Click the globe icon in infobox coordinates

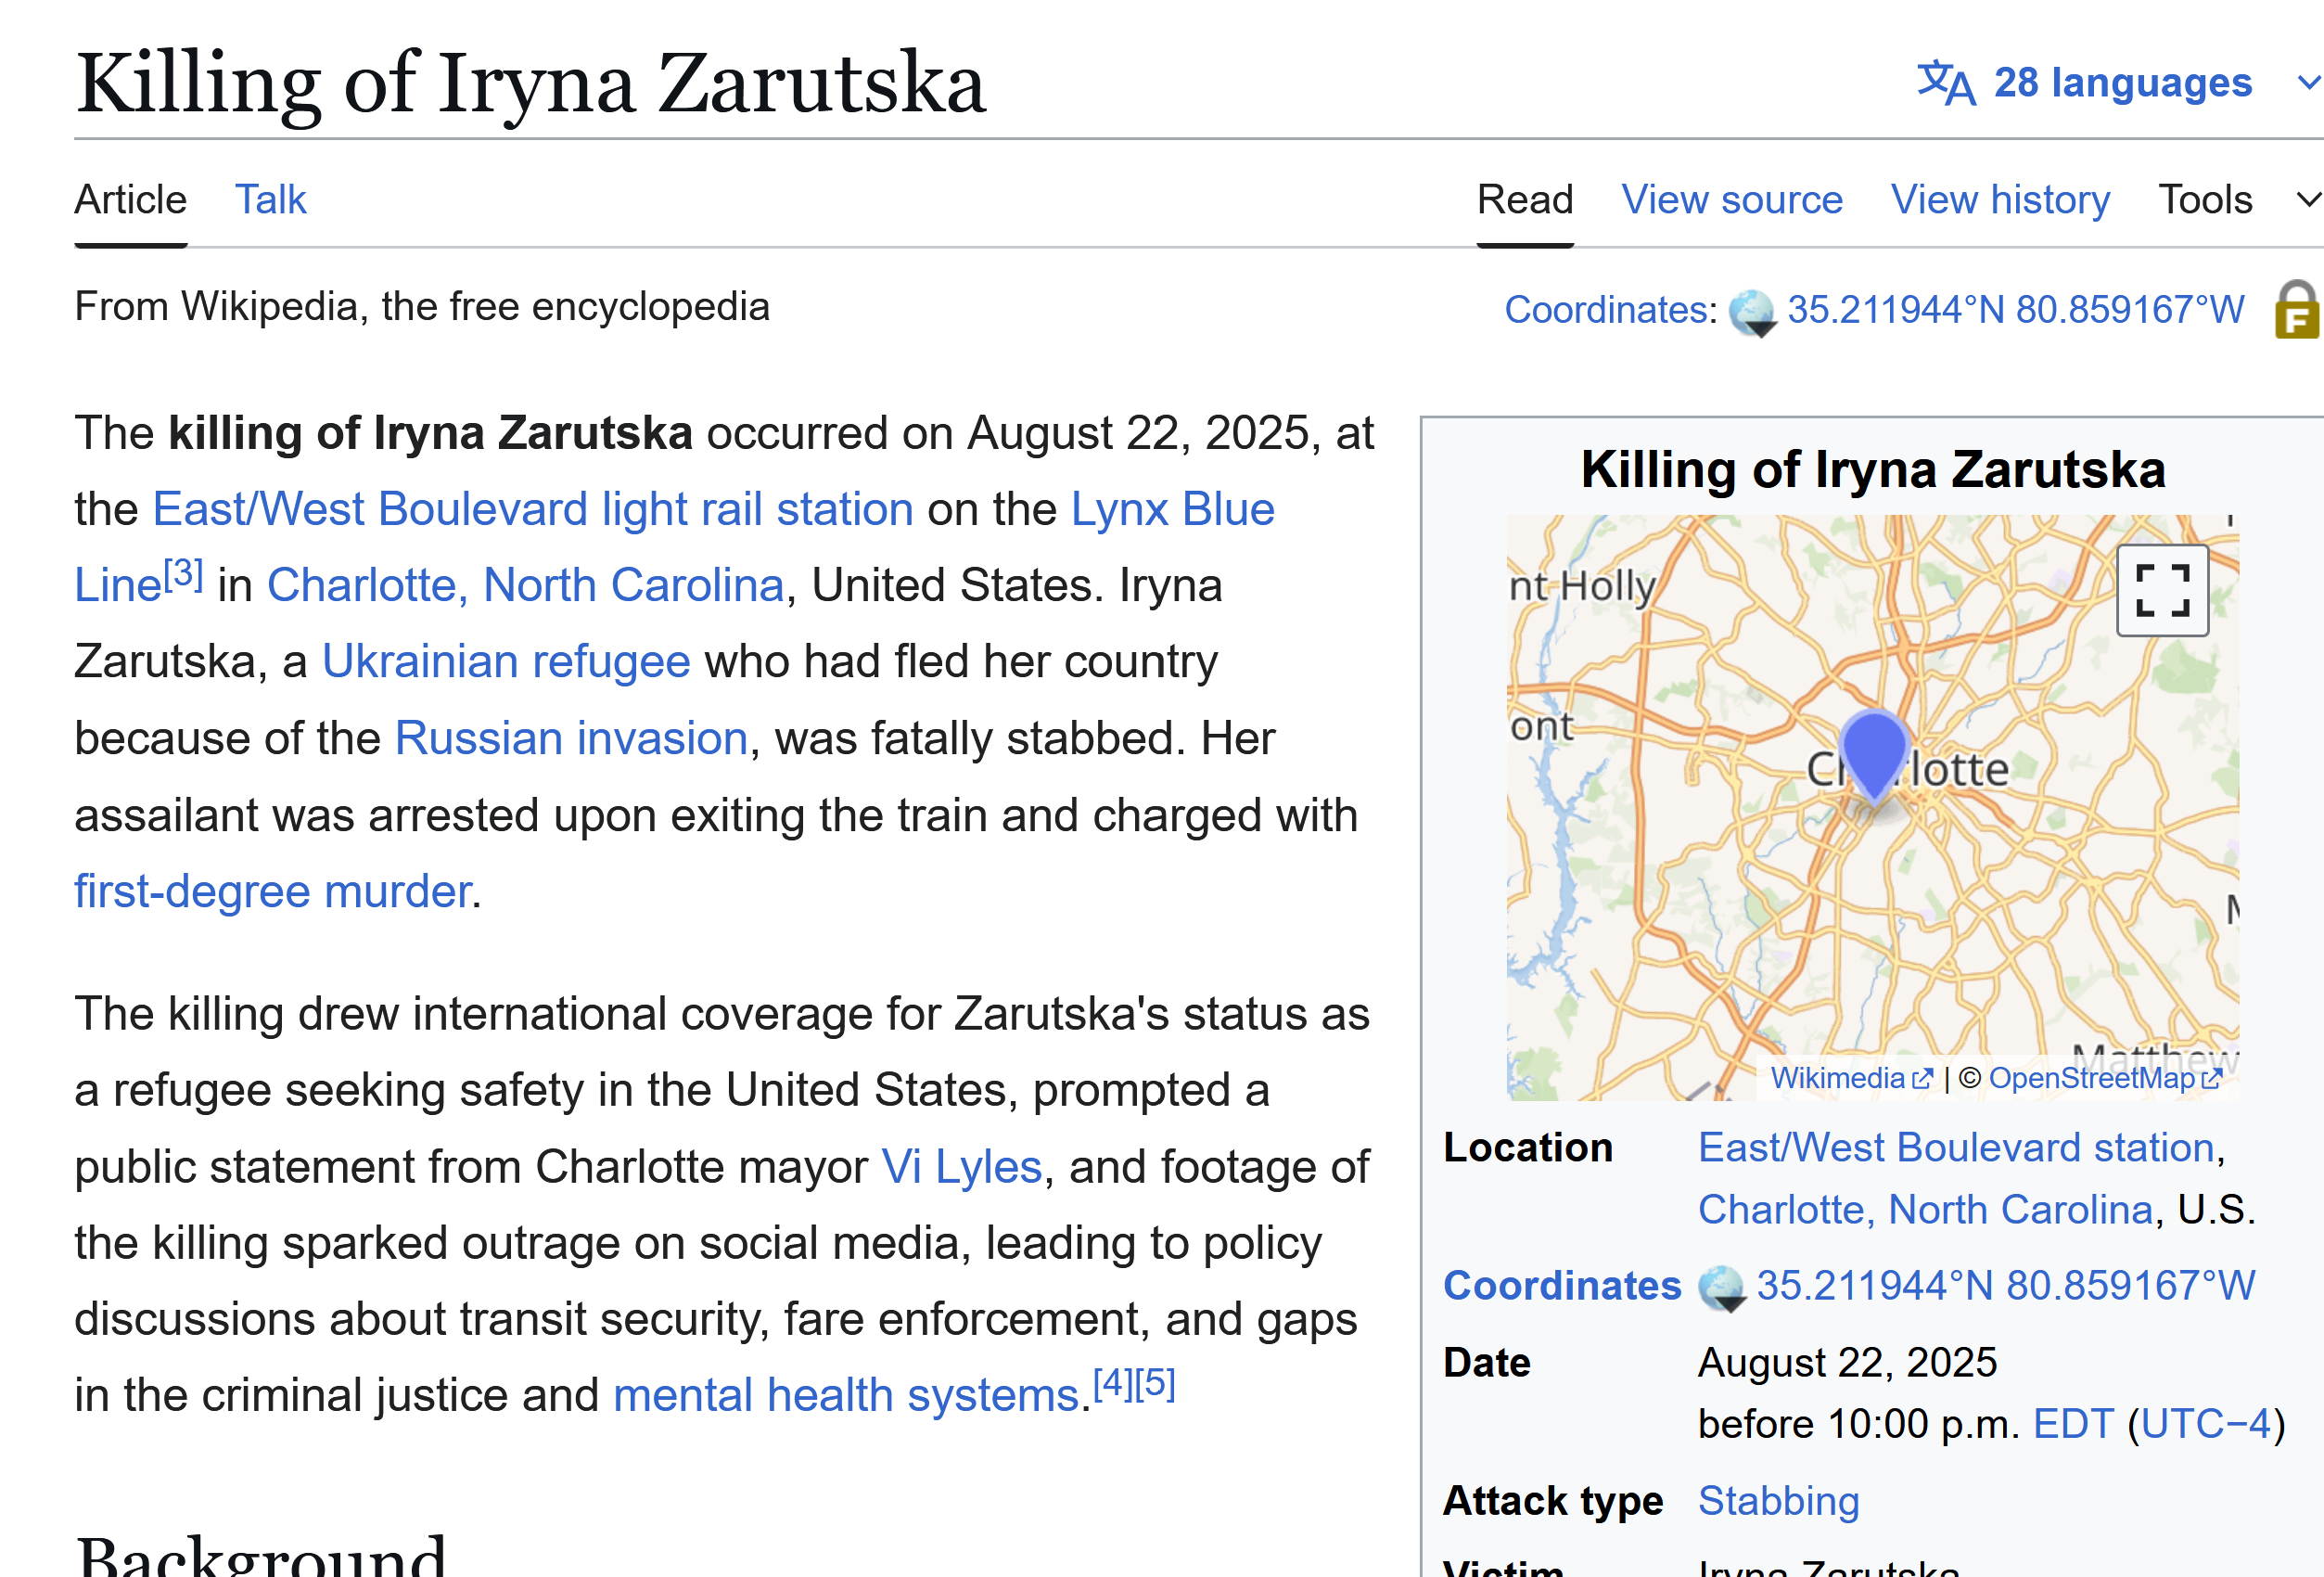pos(1721,1287)
